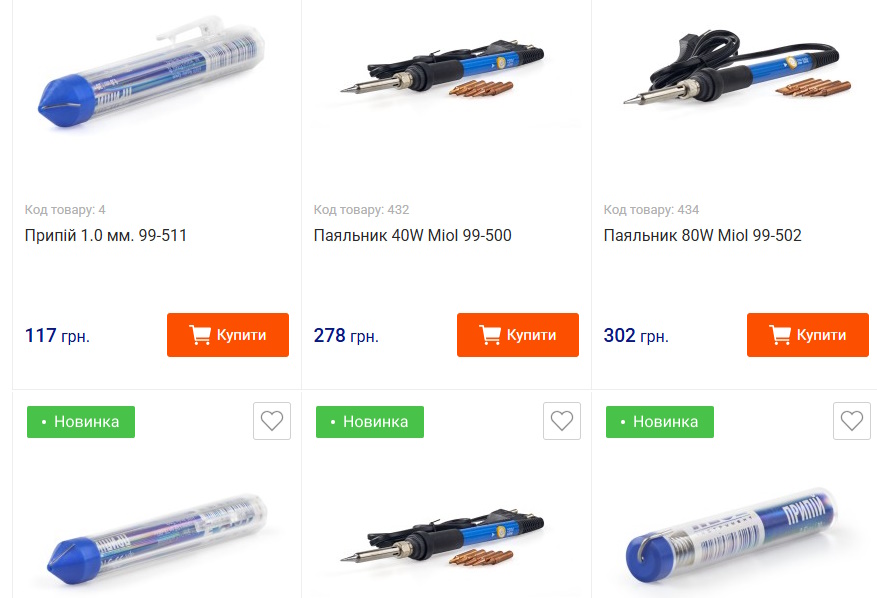Open bottom-left solder tube product image
The height and width of the screenshot is (598, 877).
coord(157,540)
